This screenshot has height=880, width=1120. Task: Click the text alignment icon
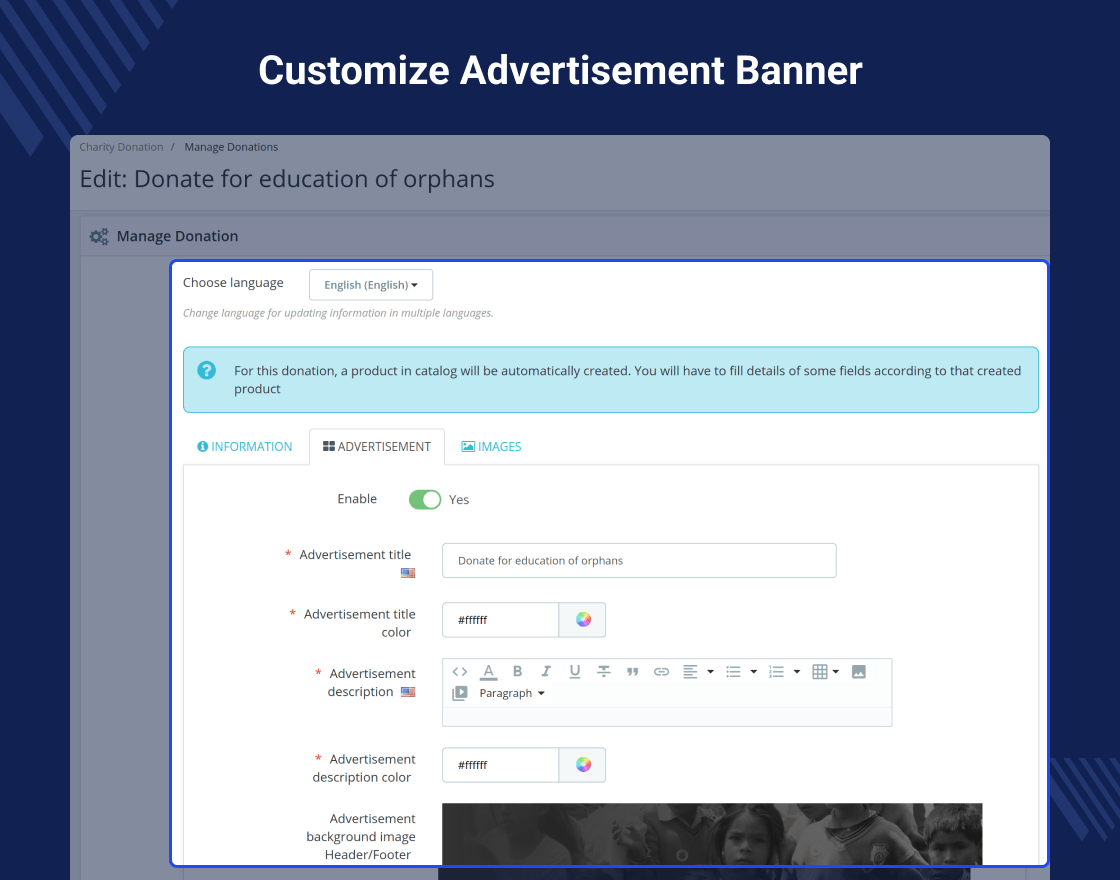point(690,671)
